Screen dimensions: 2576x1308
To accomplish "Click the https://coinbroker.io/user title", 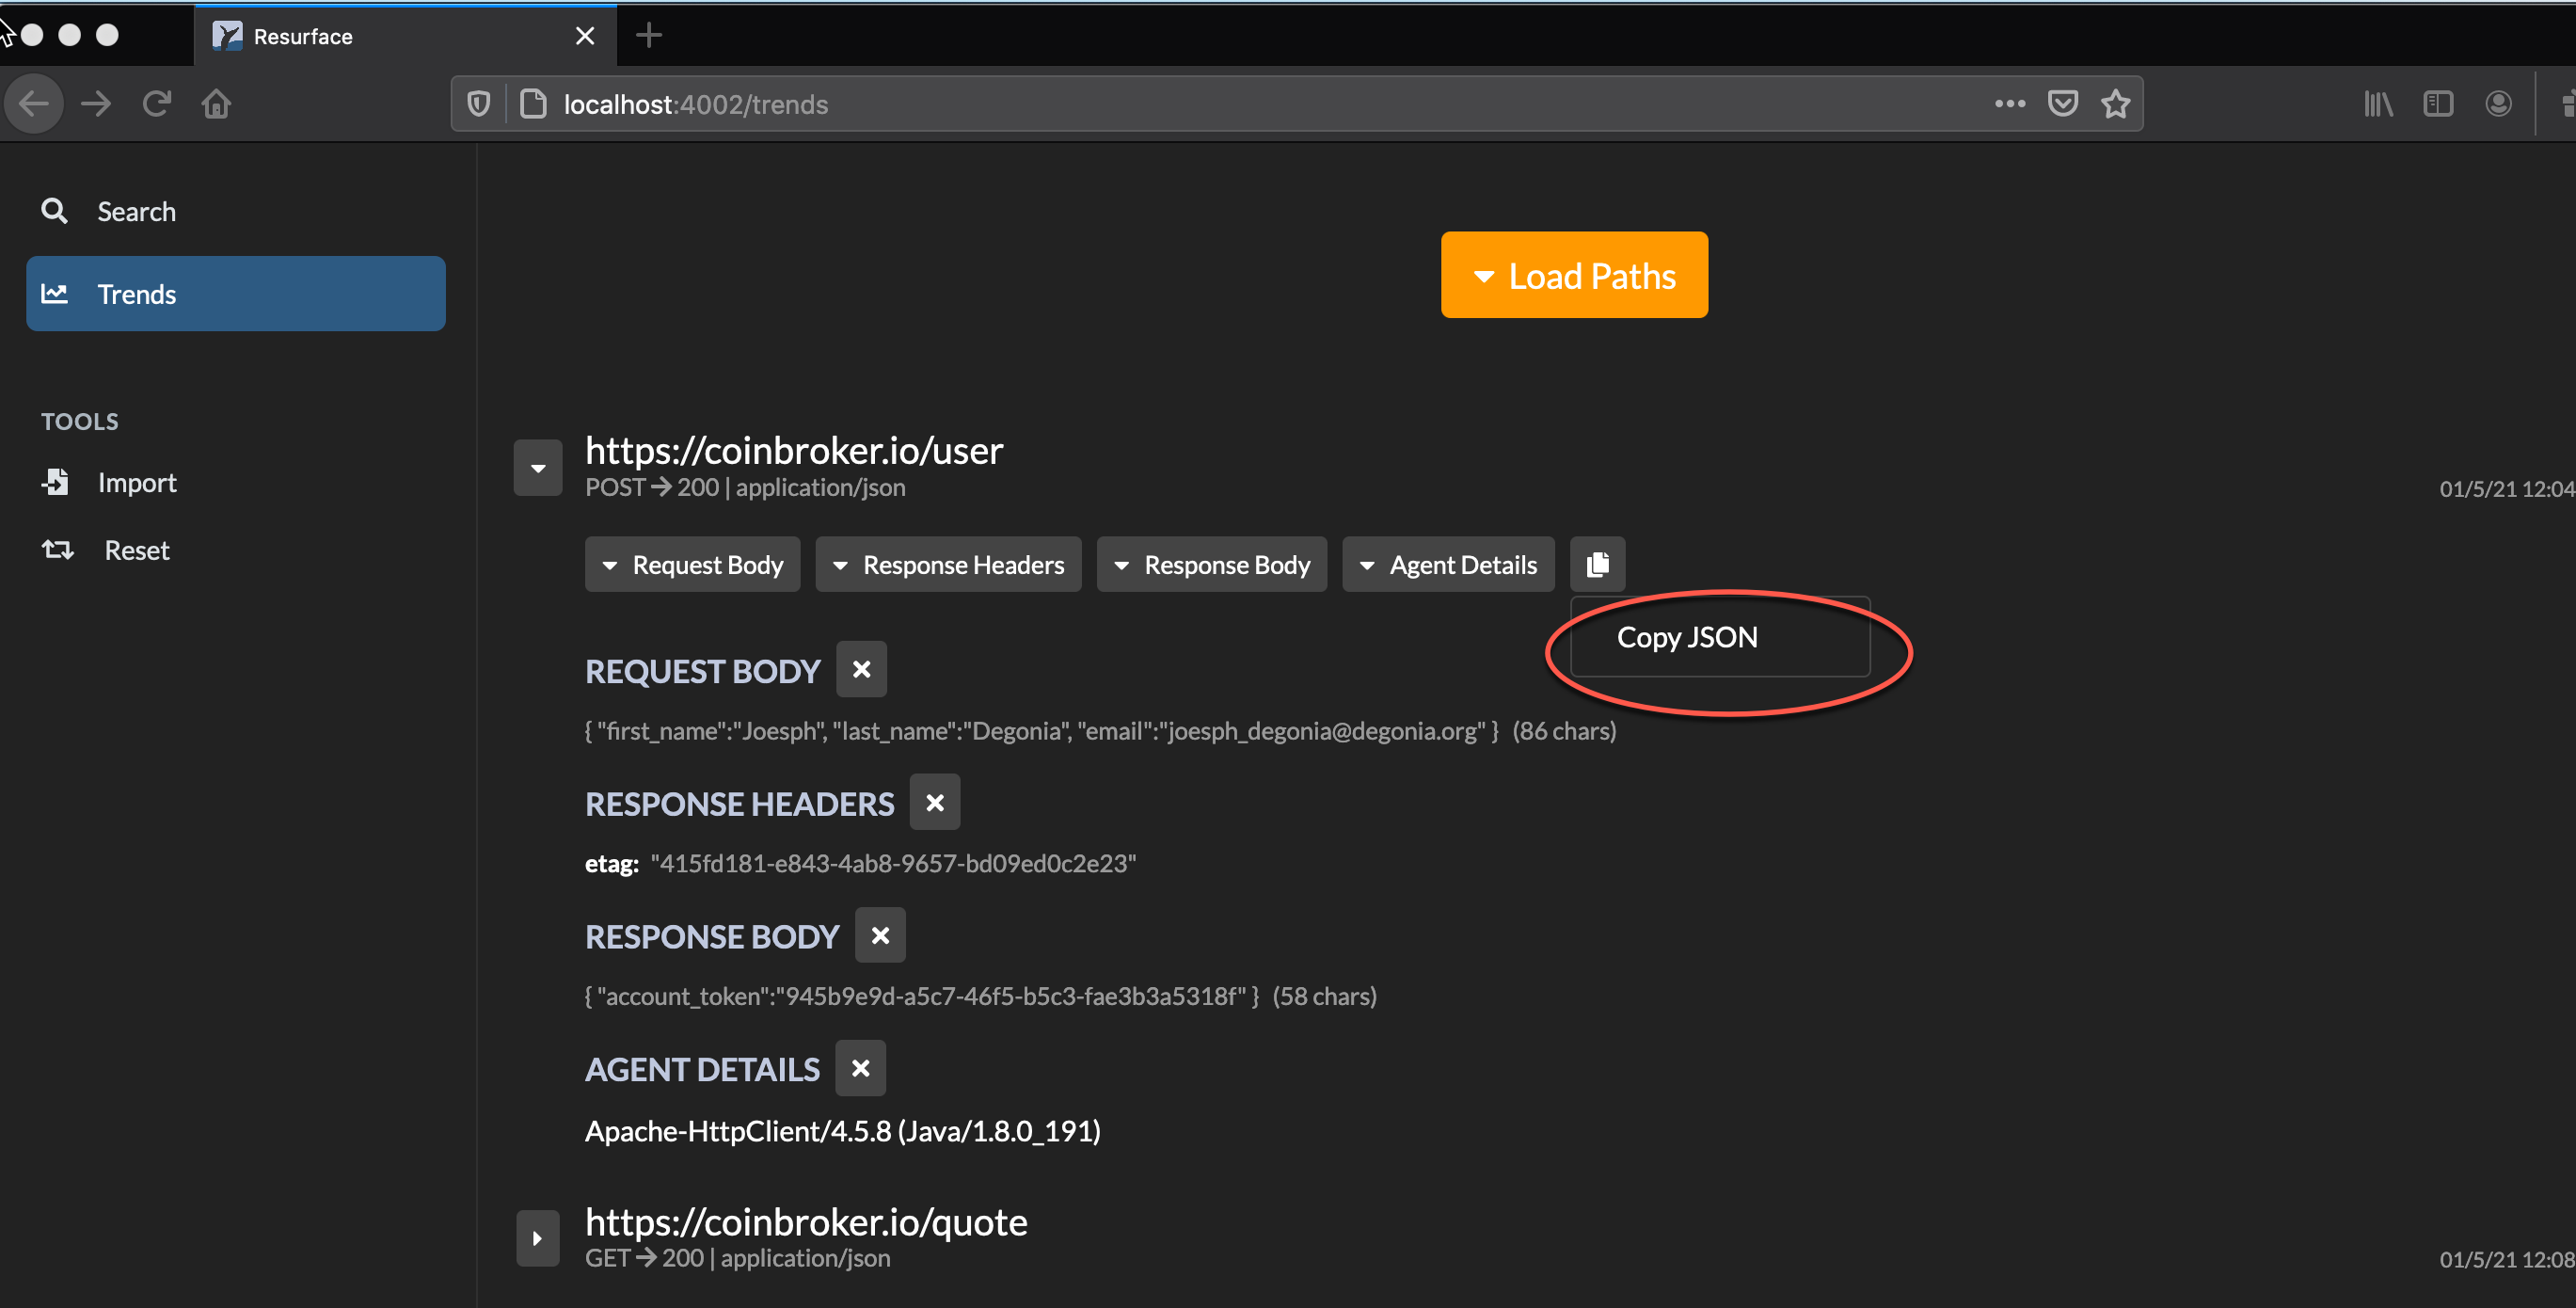I will pos(794,451).
